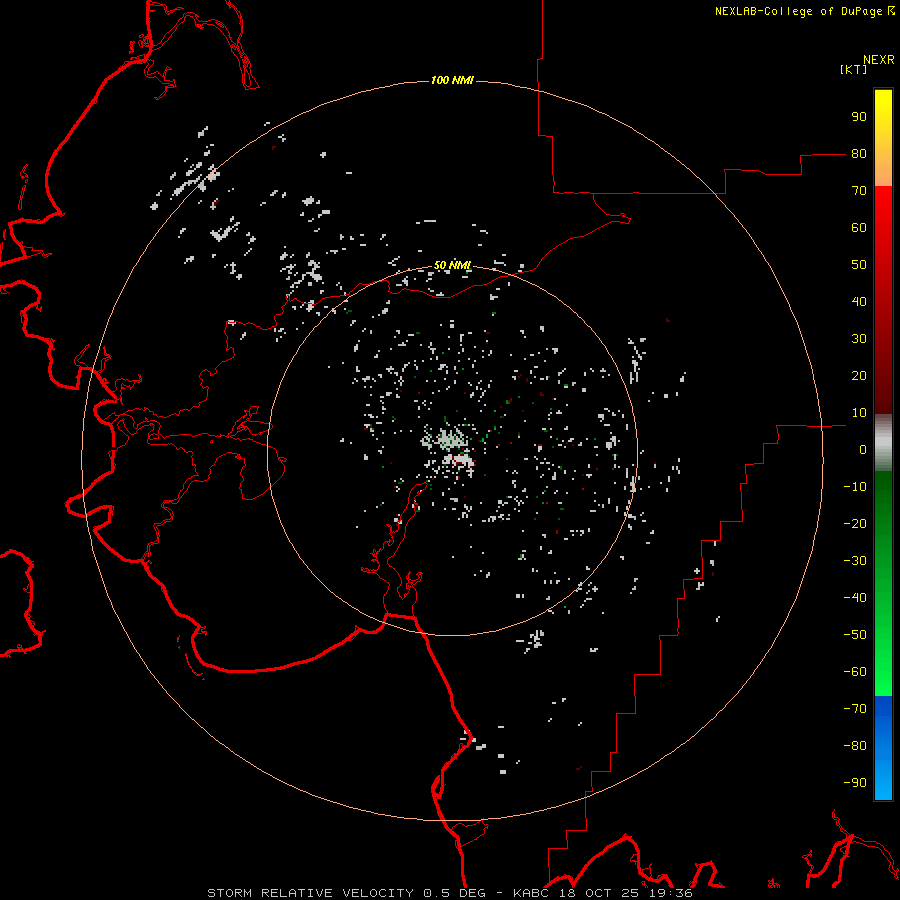Click the 30 value on the velocity scale

click(x=859, y=339)
